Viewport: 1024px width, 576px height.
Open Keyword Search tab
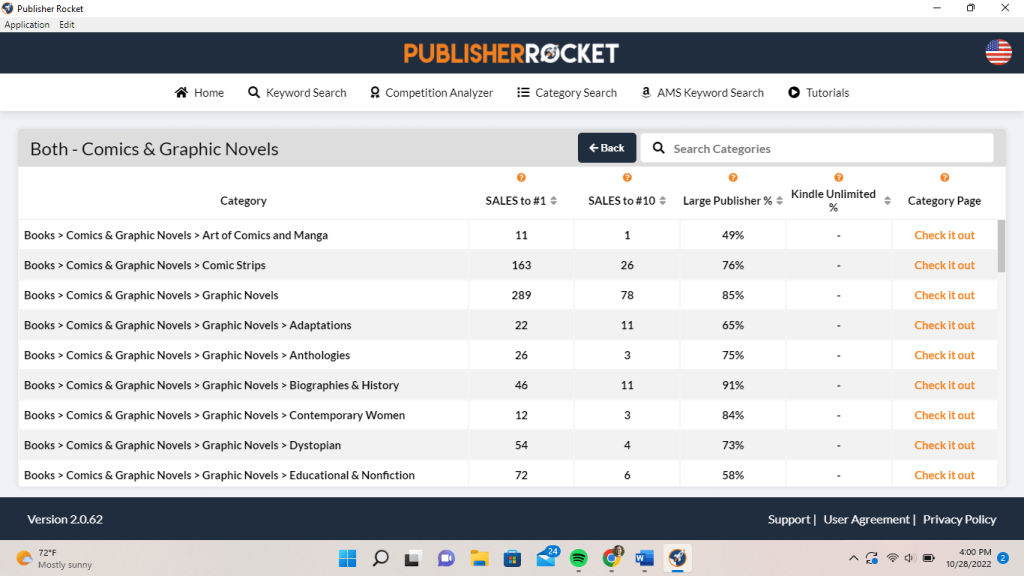[x=297, y=93]
